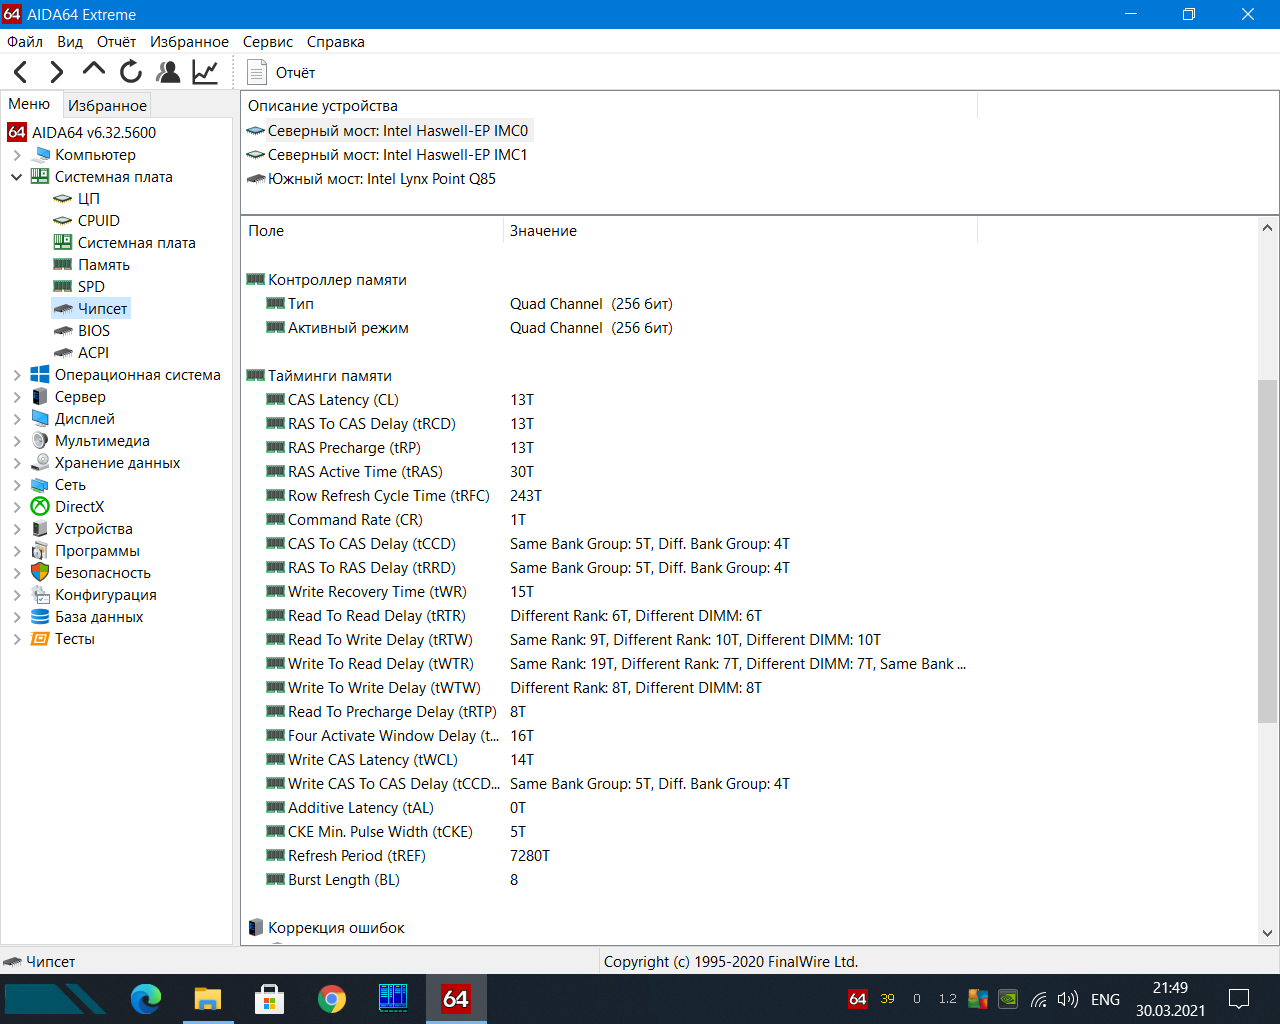Screen dimensions: 1280x1024
Task: Expand the Операционная система node
Action: point(17,375)
